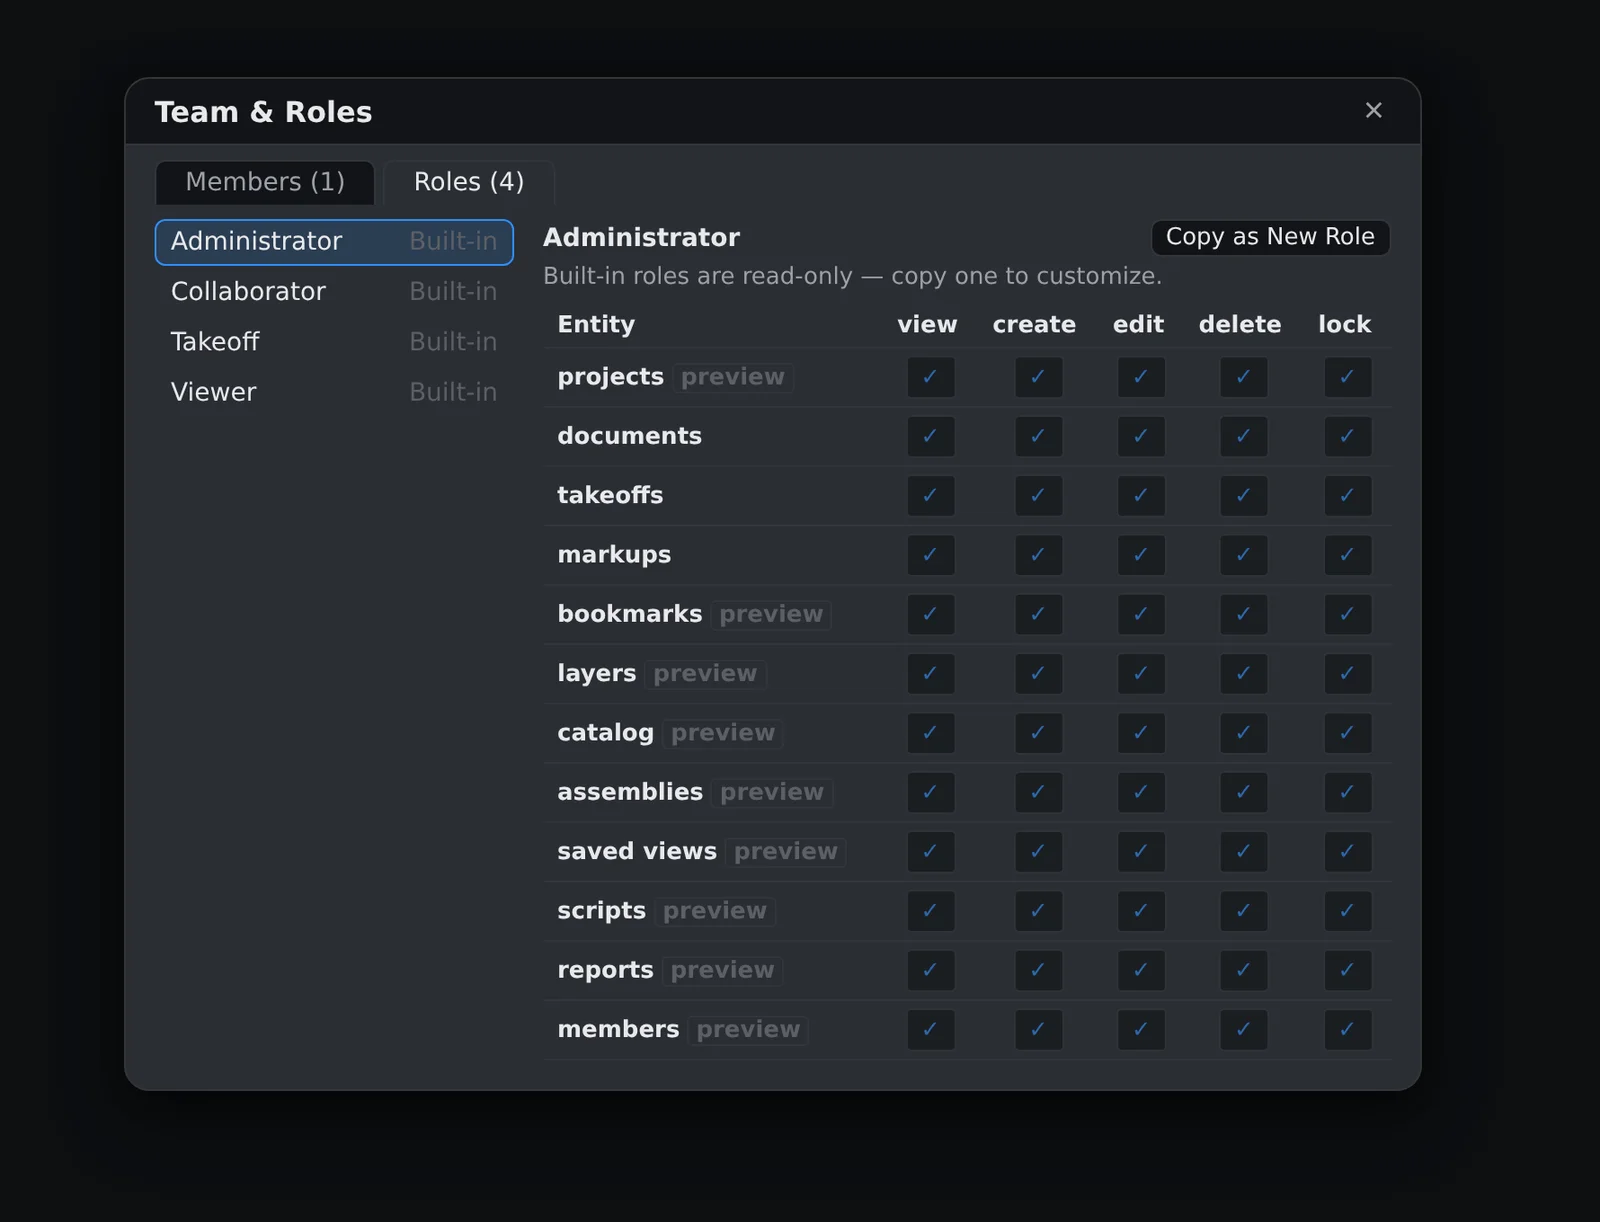This screenshot has width=1600, height=1222.
Task: Toggle catalog delete permission checkbox
Action: [1244, 733]
